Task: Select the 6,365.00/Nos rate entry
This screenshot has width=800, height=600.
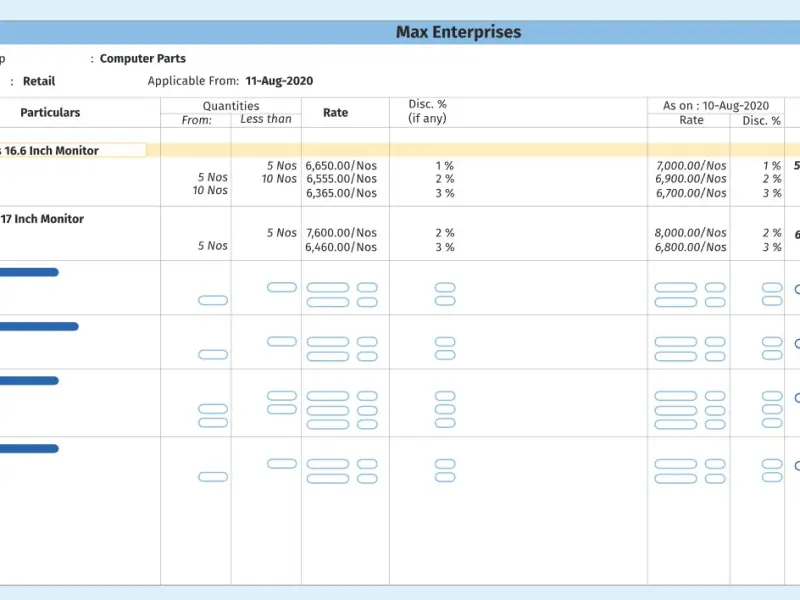Action: [x=341, y=193]
